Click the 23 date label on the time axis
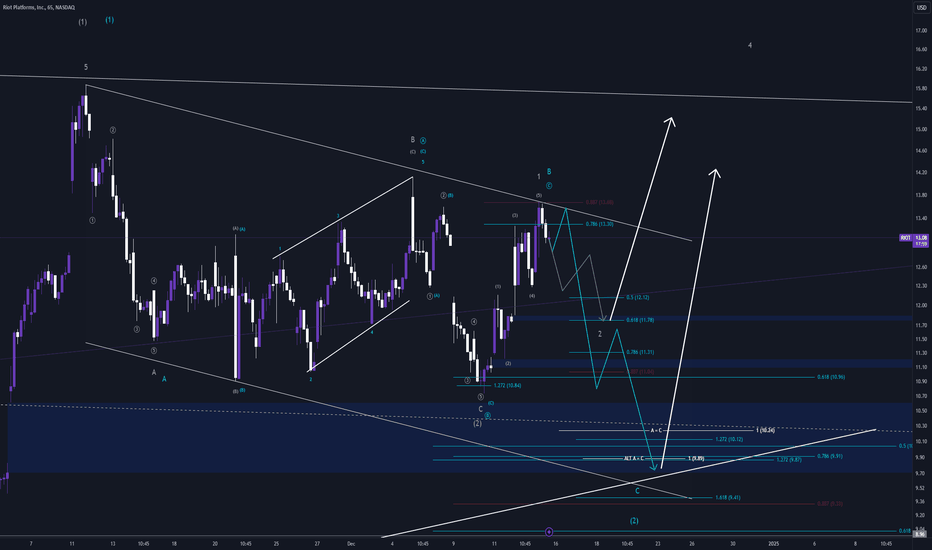932x550 pixels. (658, 543)
